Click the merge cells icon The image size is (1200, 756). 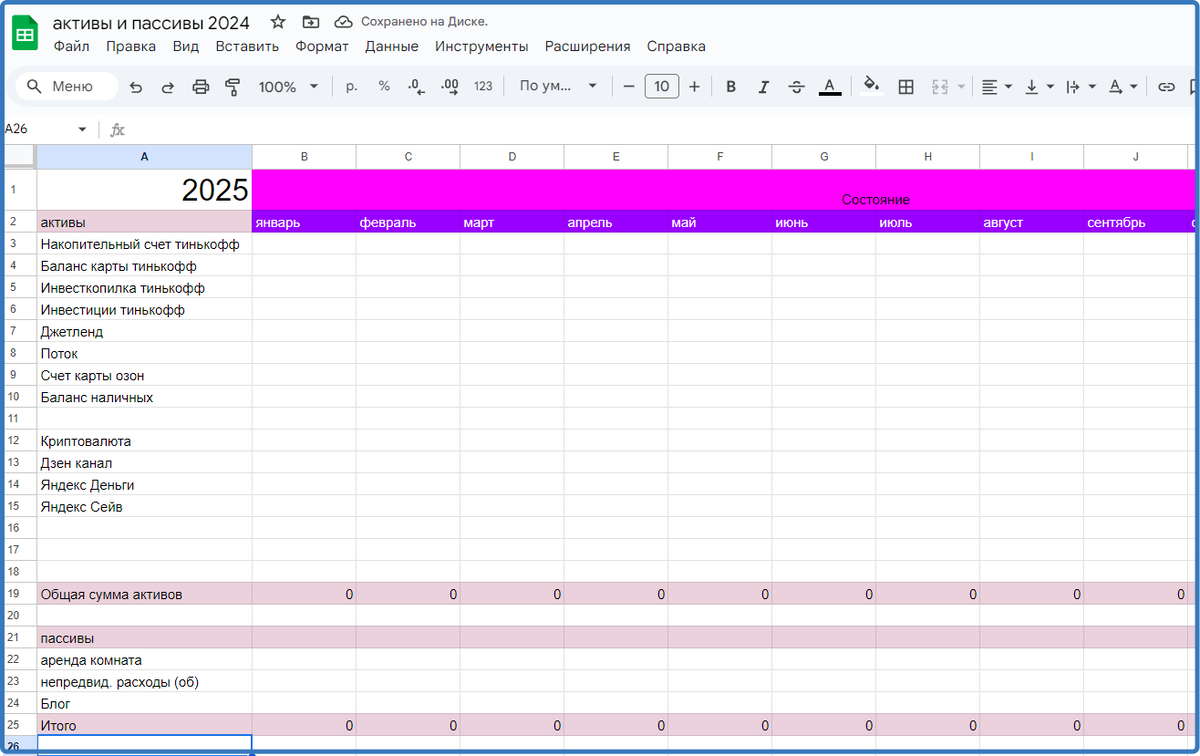(939, 87)
